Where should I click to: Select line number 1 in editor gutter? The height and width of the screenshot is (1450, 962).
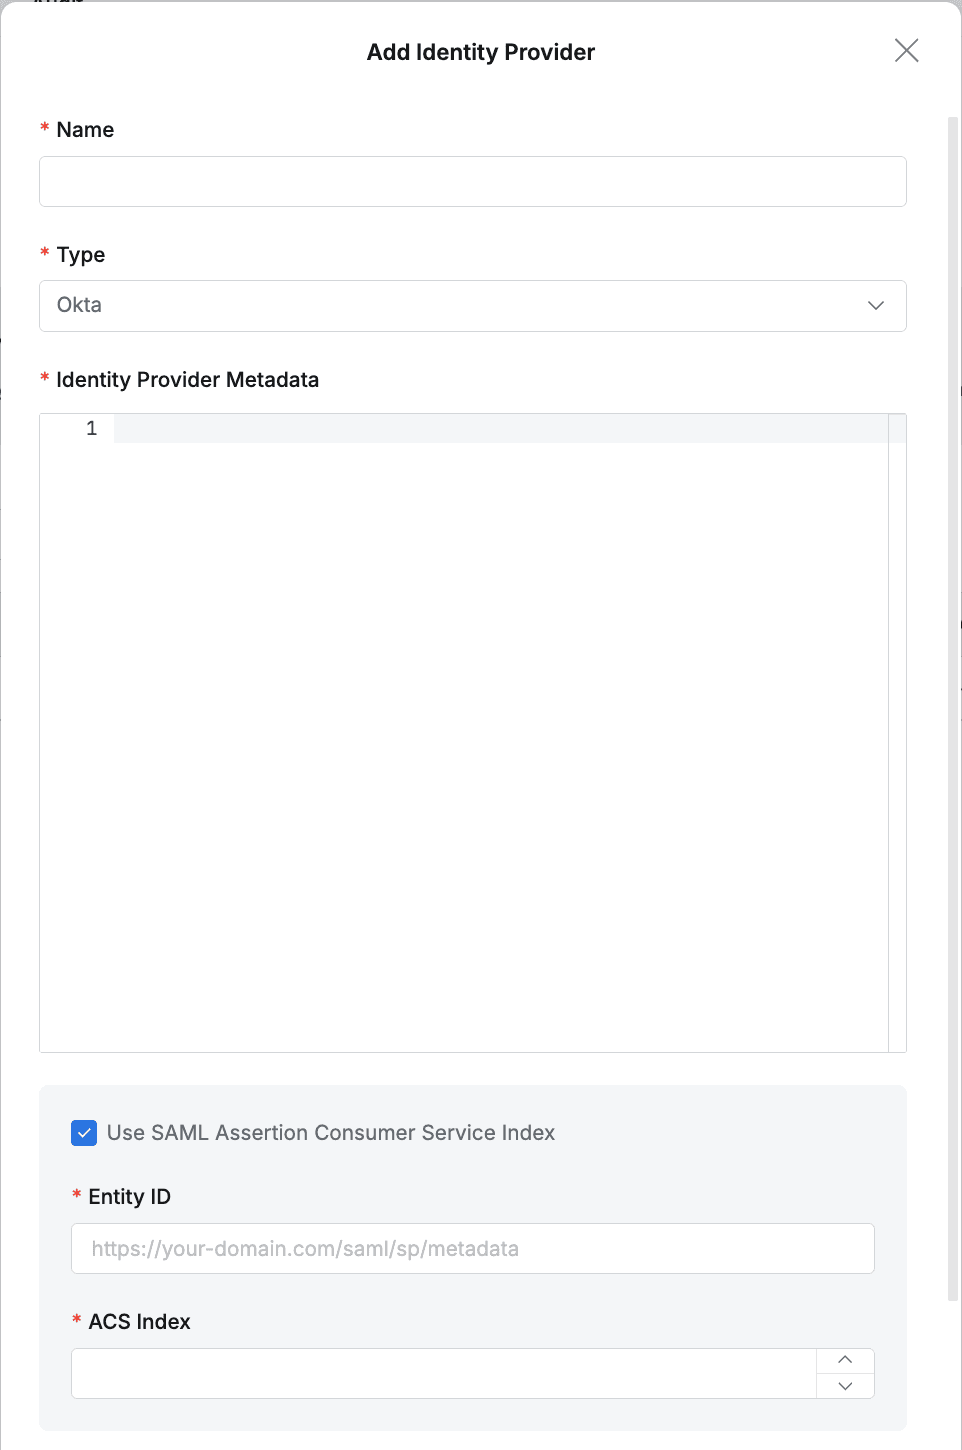click(x=92, y=429)
